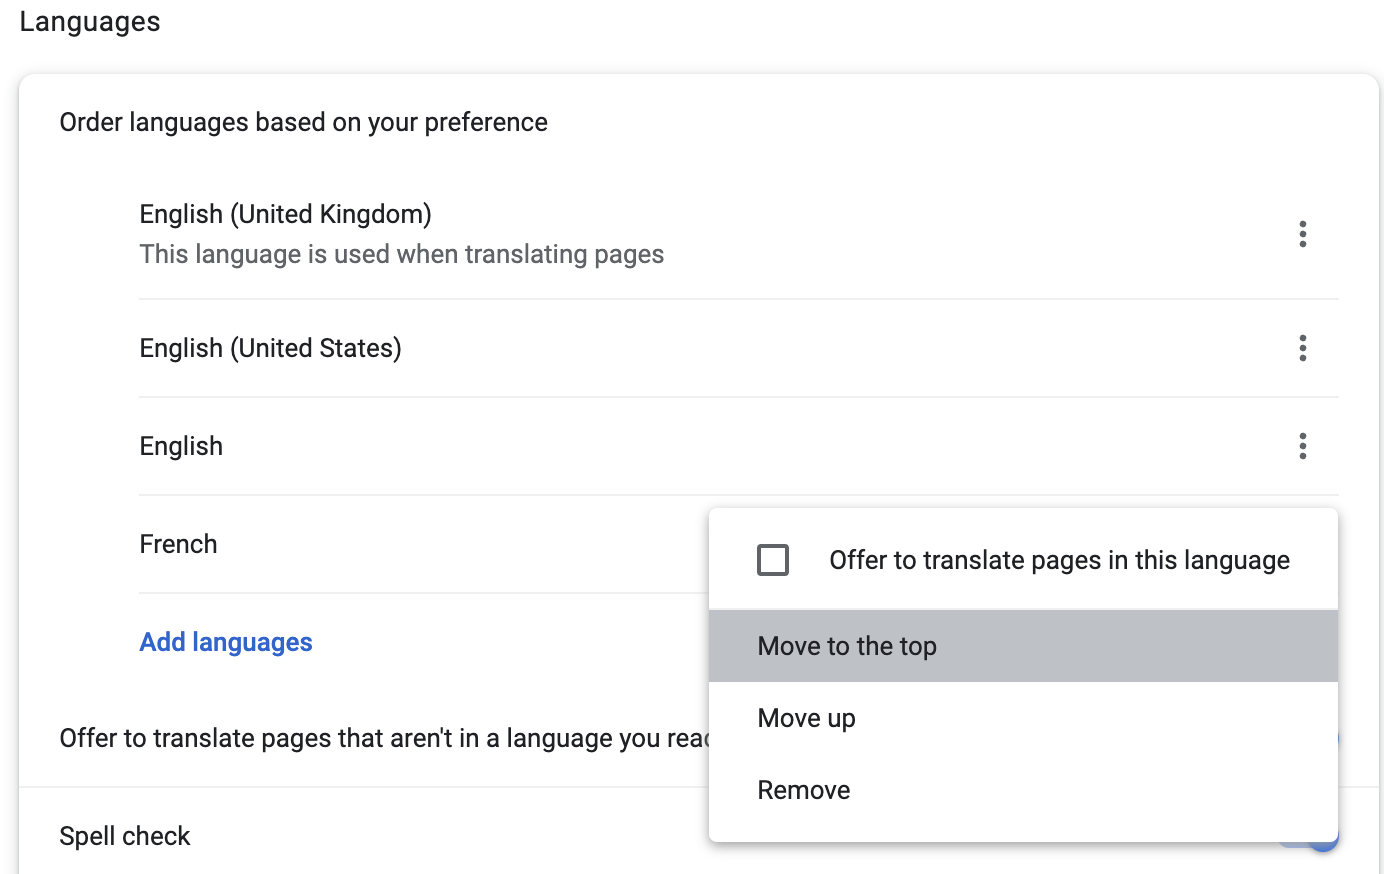
Task: Tick the offer to translate checkbox
Action: (x=773, y=560)
